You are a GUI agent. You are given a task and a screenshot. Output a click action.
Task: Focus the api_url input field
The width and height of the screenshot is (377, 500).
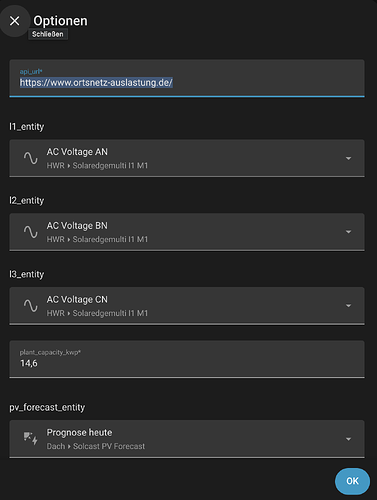(187, 78)
